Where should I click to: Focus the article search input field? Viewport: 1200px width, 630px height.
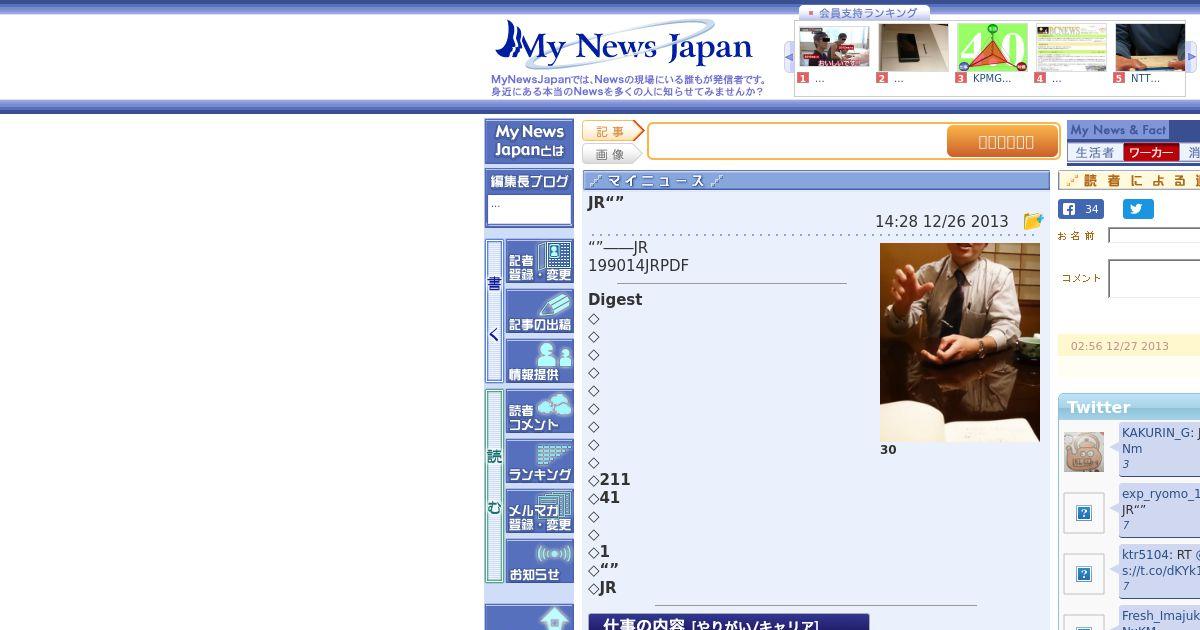[798, 141]
